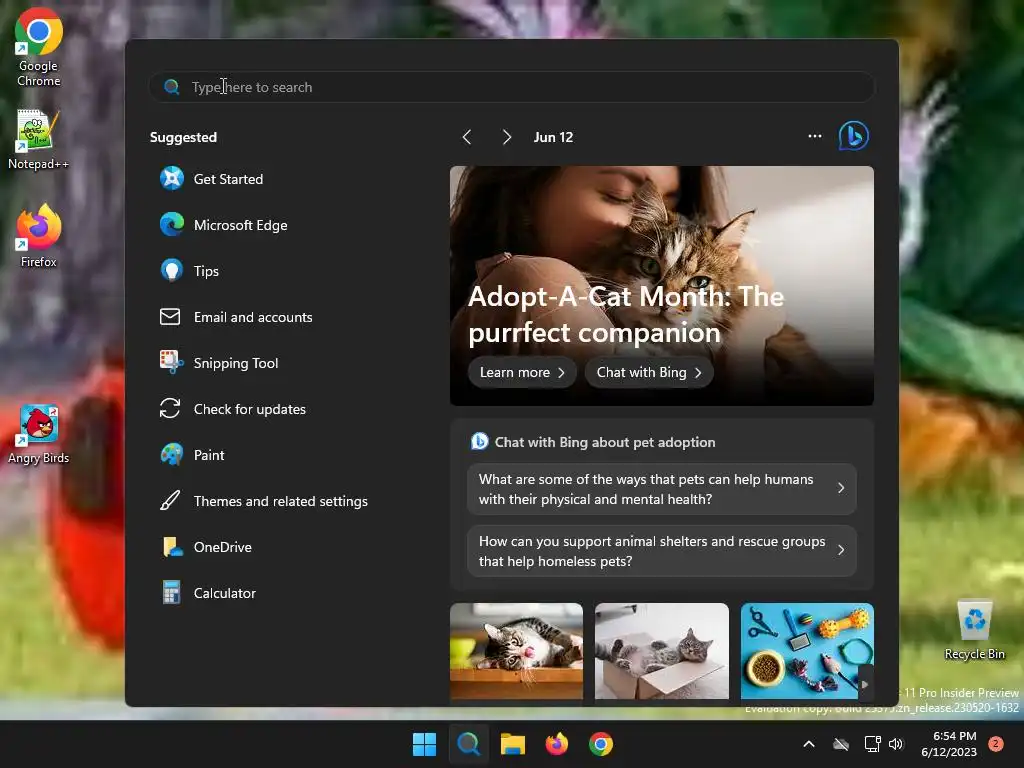Open Email and accounts settings
The width and height of the screenshot is (1024, 768).
click(x=236, y=317)
